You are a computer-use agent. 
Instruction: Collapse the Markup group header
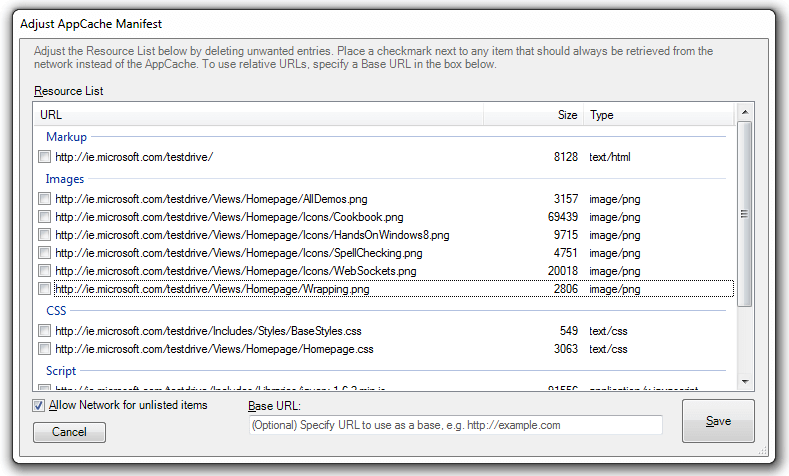[66, 137]
